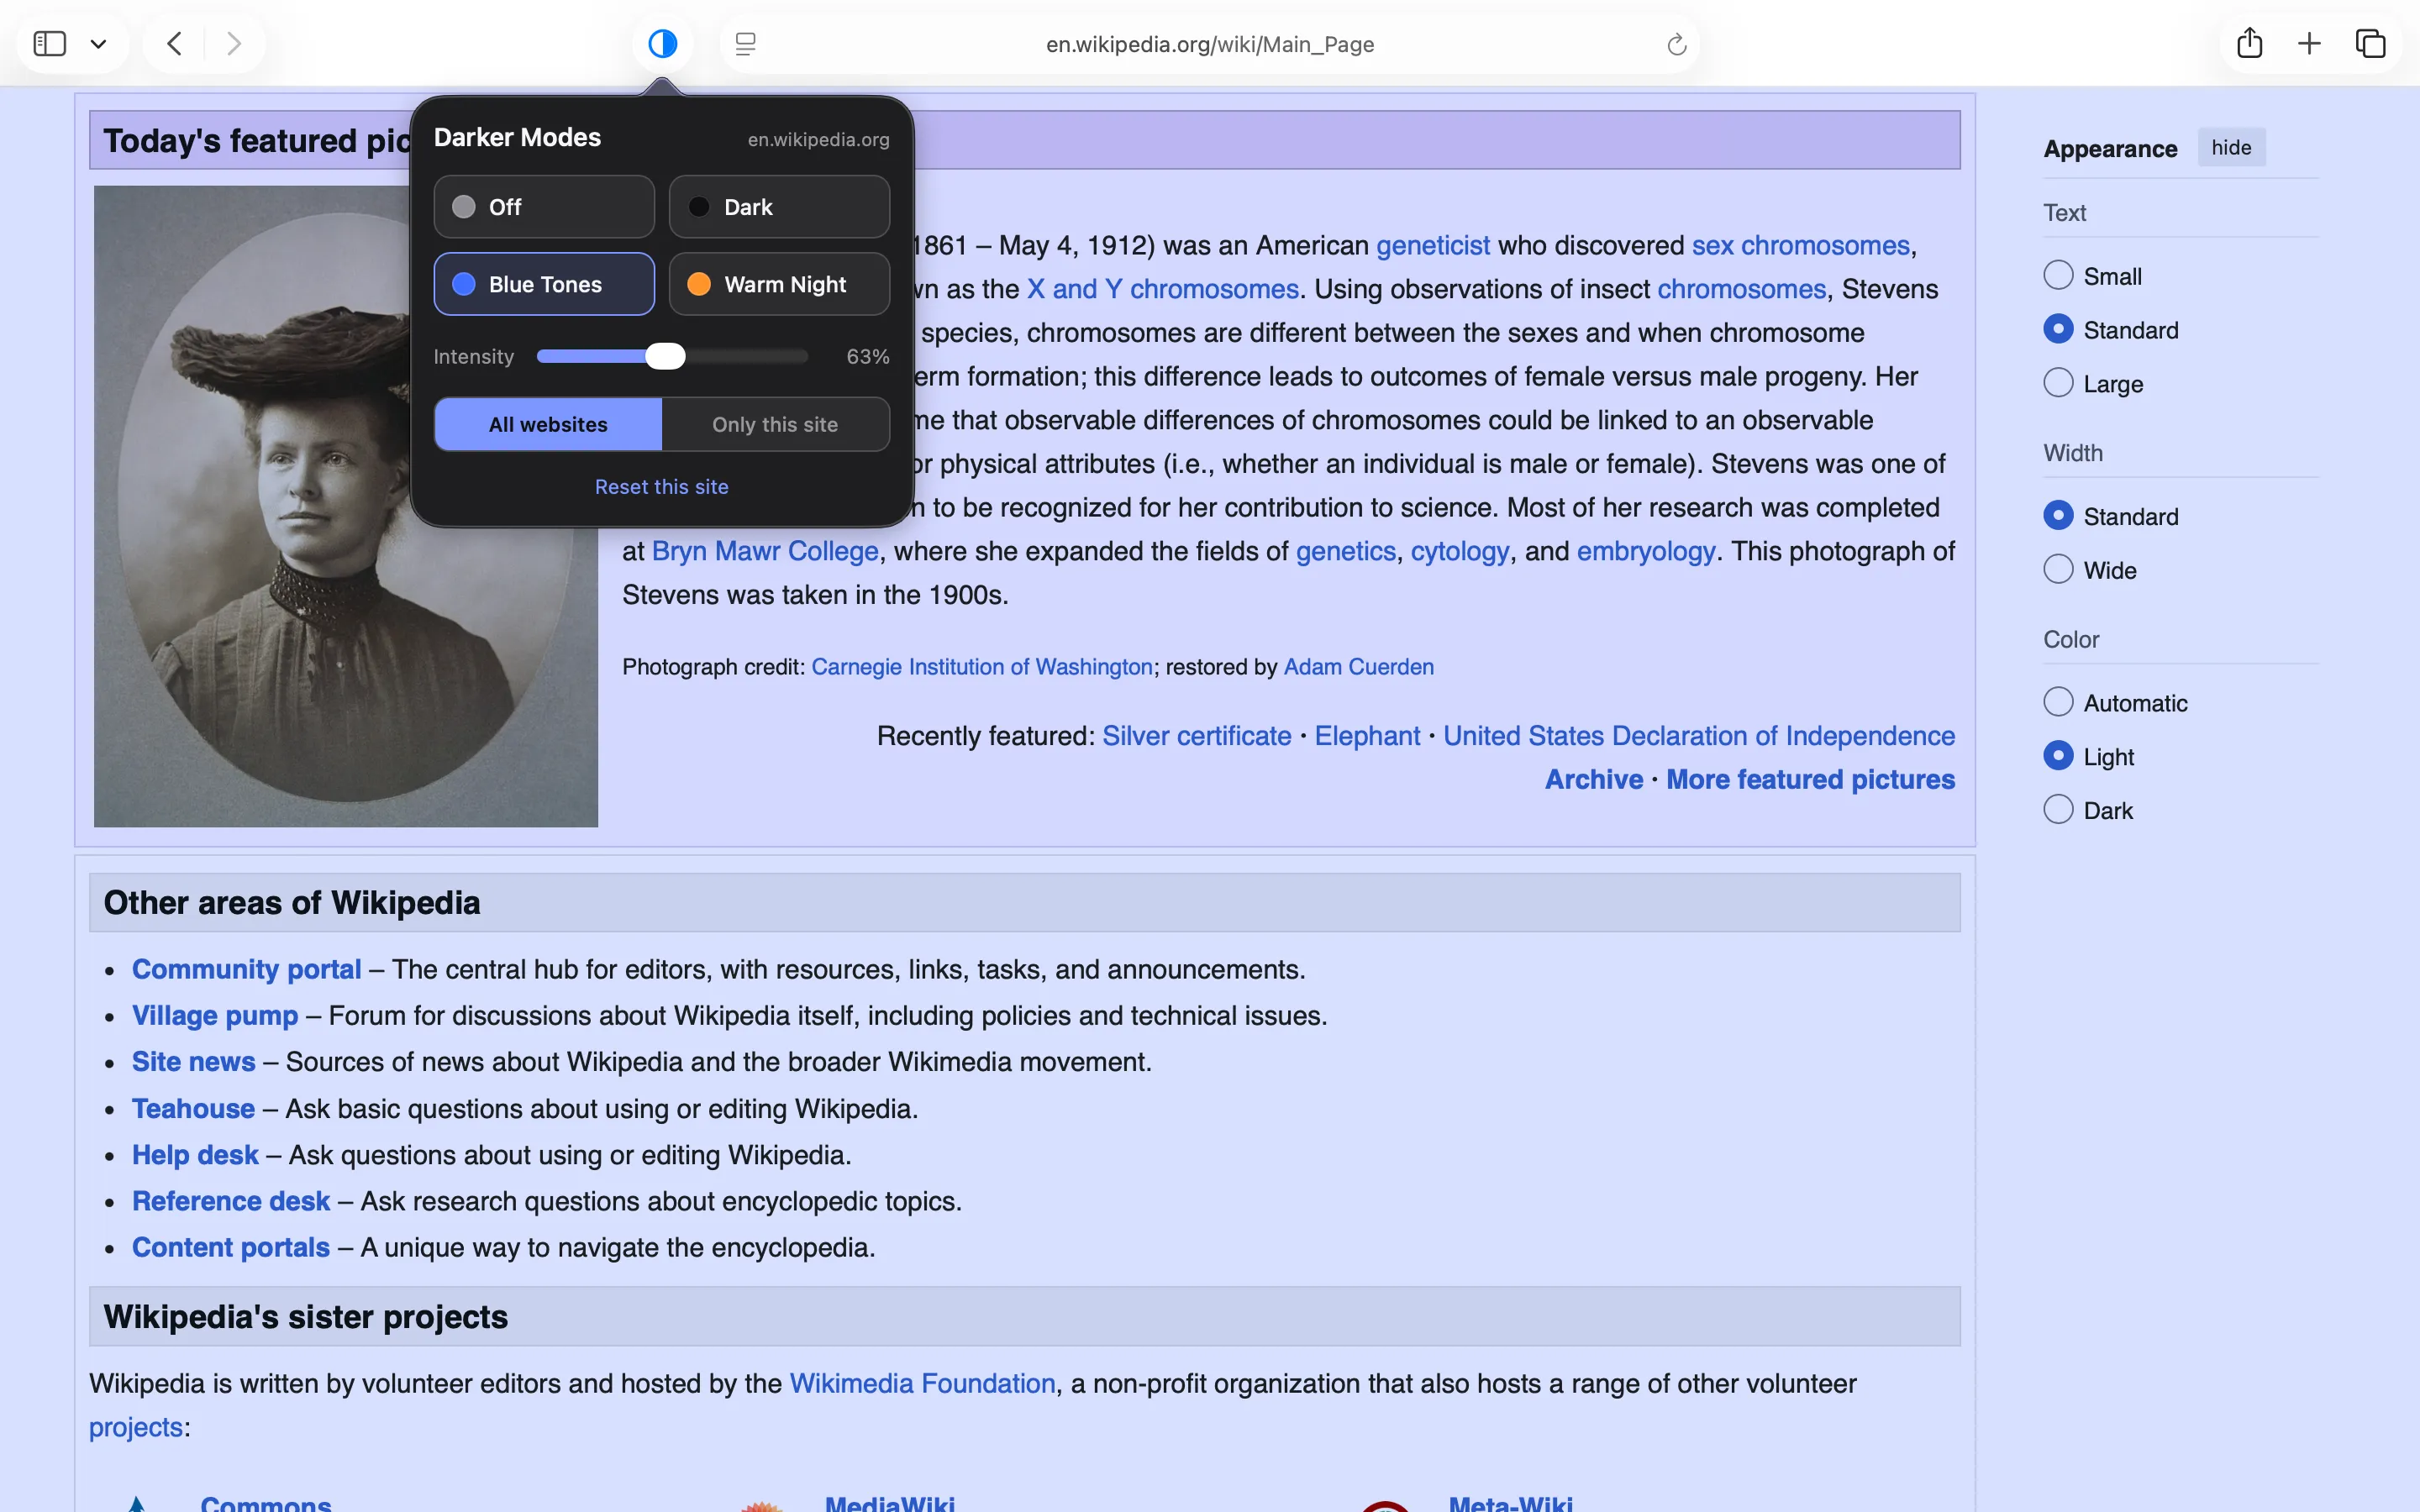Open the Content portals link

coord(230,1247)
